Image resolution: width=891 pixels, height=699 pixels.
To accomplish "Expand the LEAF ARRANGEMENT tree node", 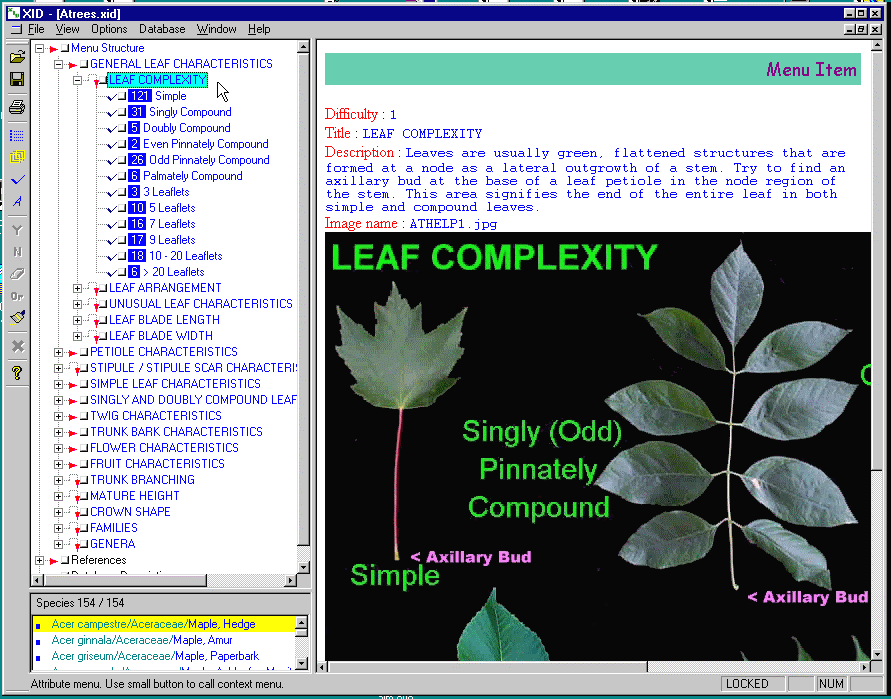I will pos(78,289).
